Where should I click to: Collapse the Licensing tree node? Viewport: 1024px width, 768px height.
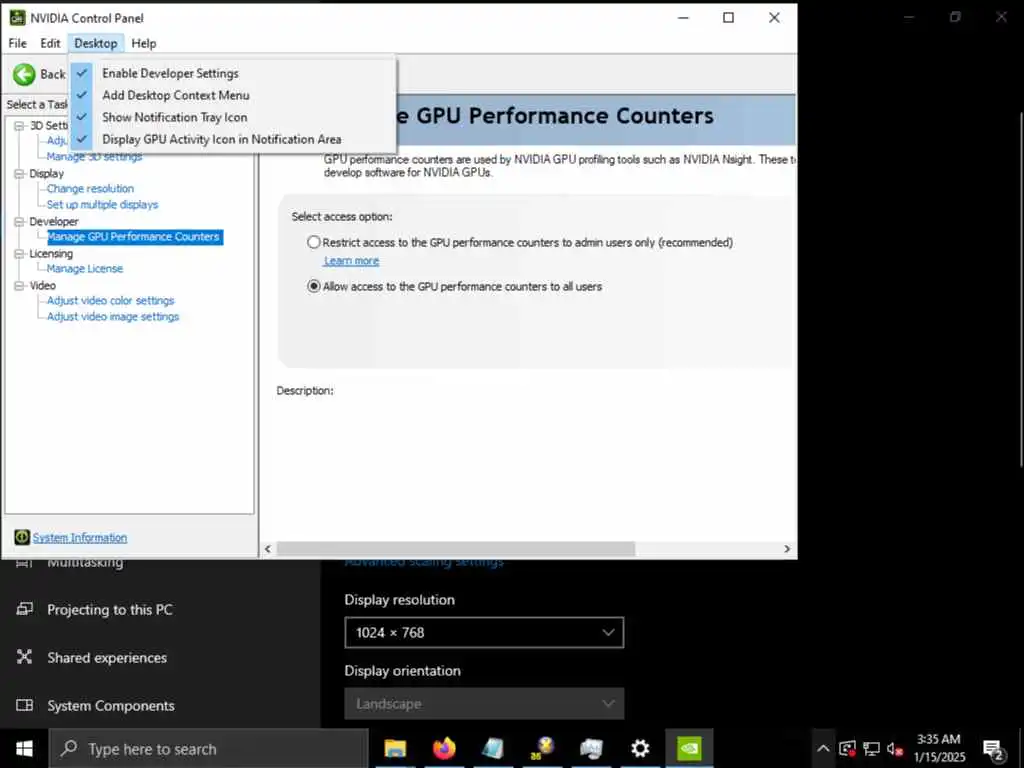(19, 253)
